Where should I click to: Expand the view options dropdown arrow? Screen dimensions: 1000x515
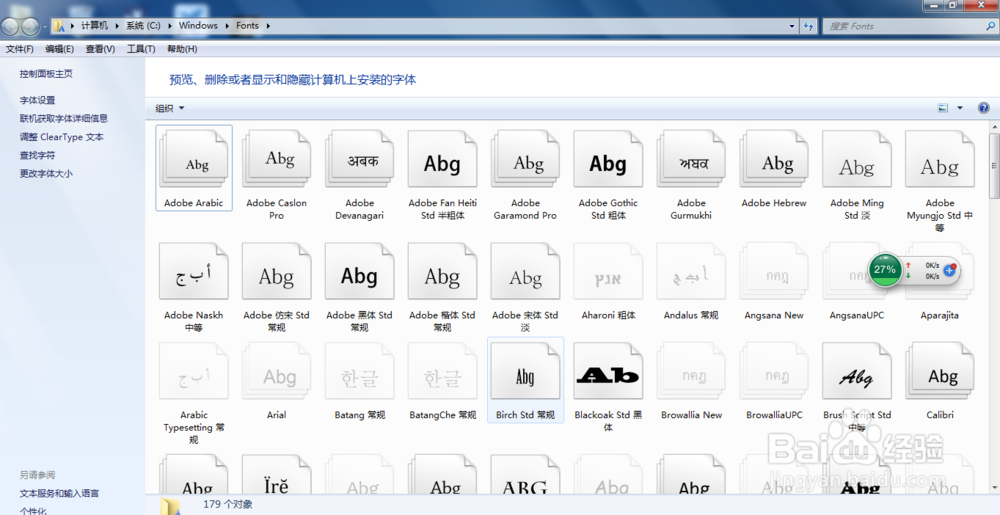(960, 108)
